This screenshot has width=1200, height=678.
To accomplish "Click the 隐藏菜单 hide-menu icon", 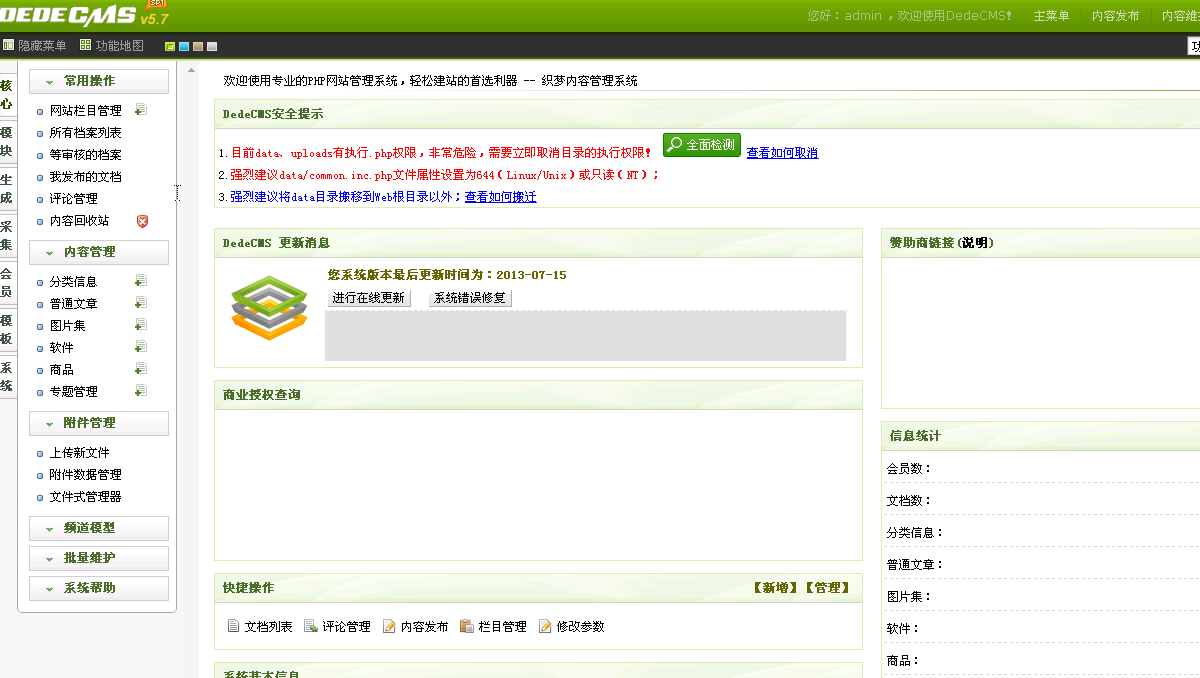I will (x=8, y=45).
